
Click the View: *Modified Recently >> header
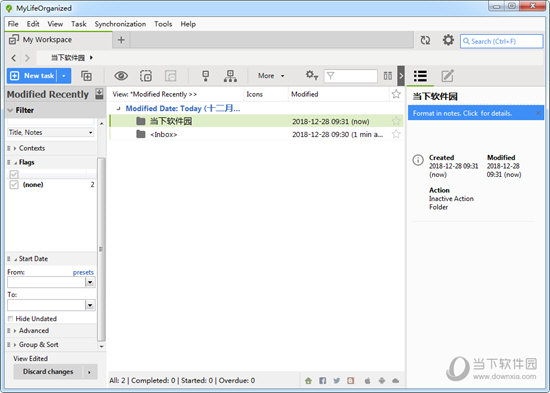click(x=155, y=94)
